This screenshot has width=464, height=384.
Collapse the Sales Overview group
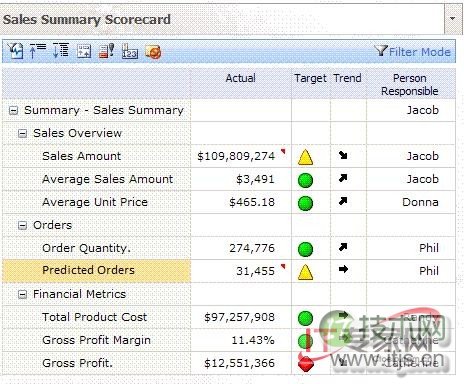click(x=22, y=134)
